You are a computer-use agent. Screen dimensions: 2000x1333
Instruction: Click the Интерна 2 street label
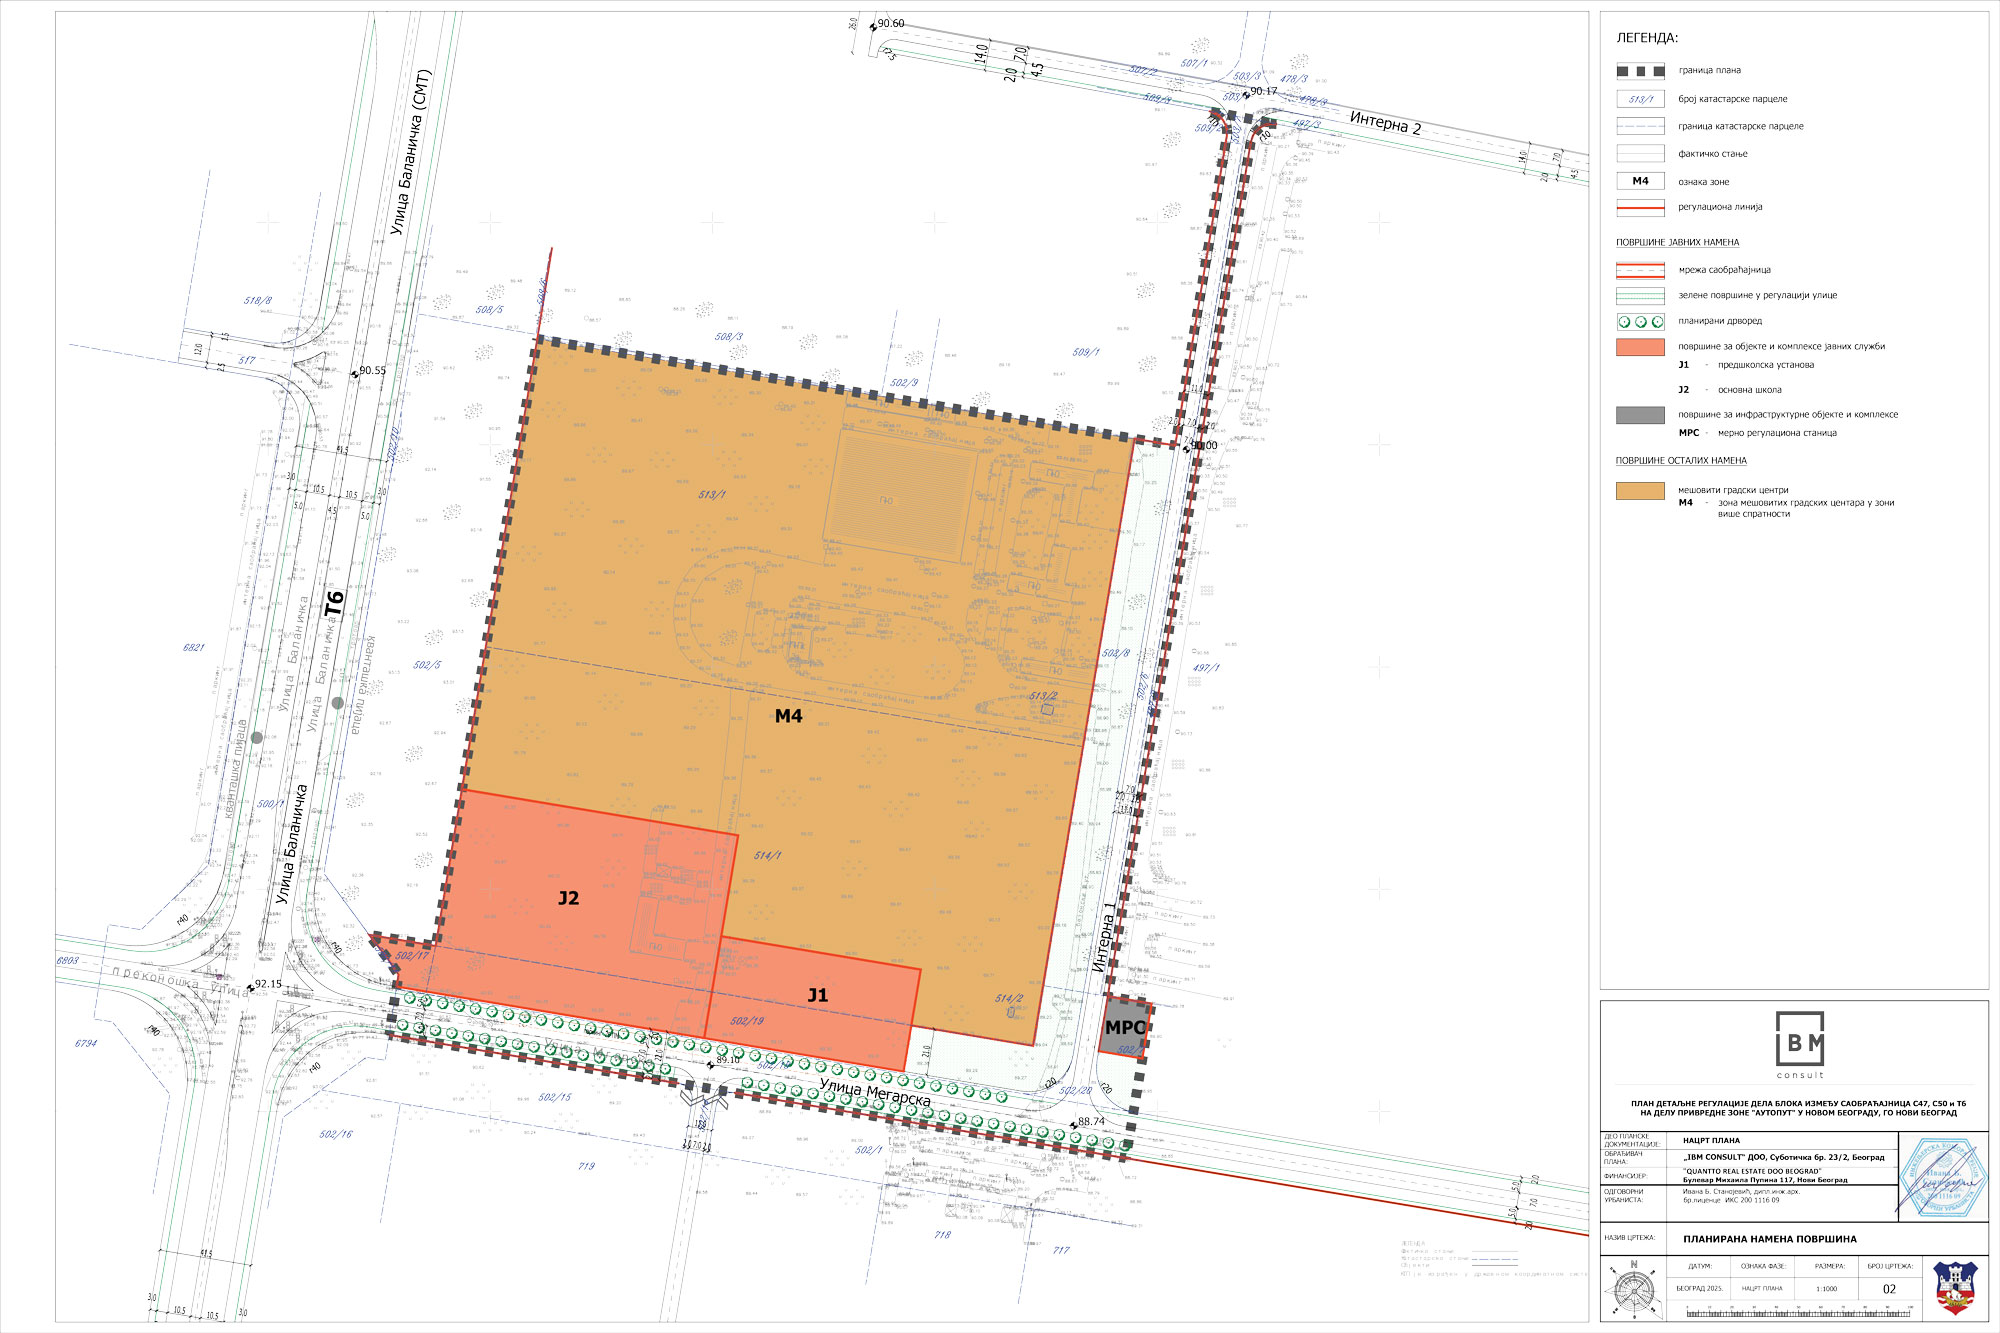tap(1385, 123)
